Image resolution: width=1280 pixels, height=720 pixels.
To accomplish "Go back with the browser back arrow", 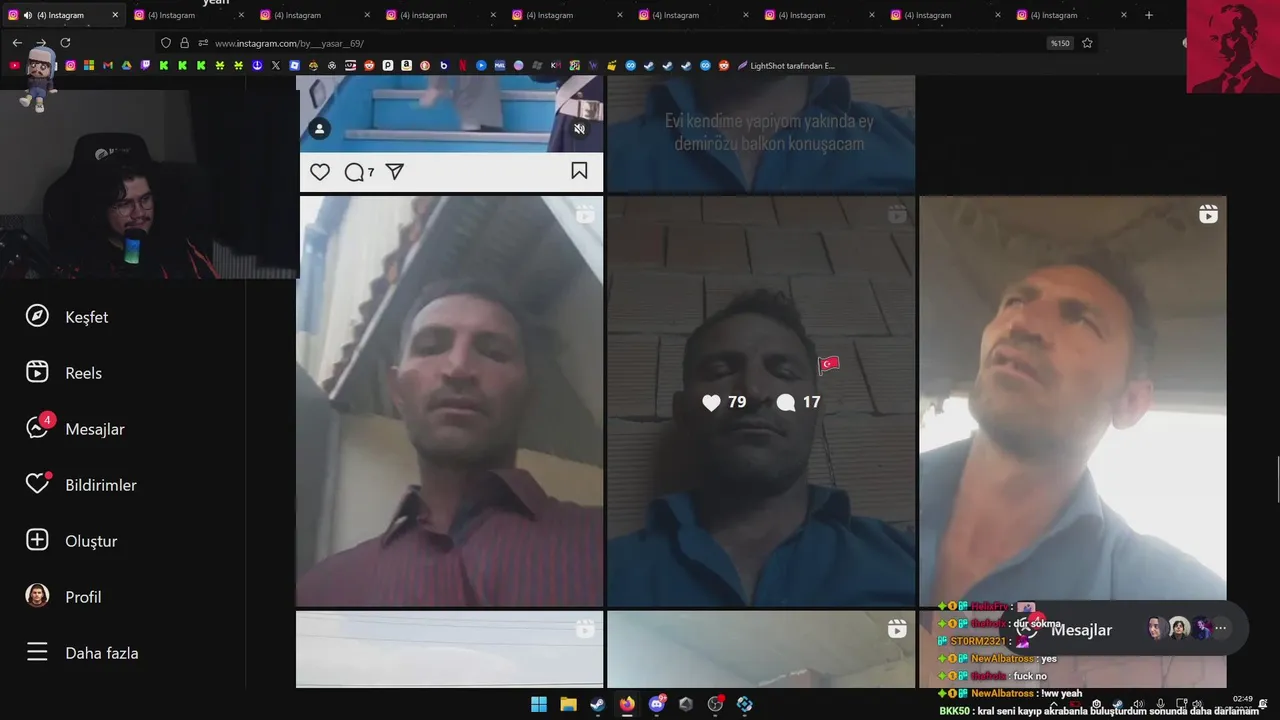I will tap(17, 43).
